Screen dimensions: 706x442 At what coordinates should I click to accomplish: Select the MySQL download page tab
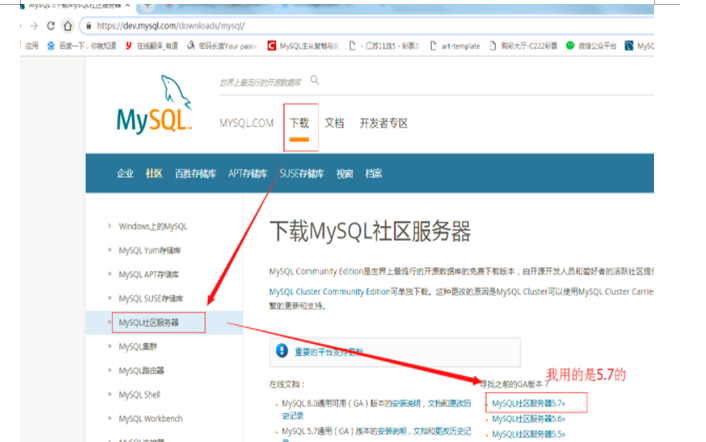(x=74, y=5)
